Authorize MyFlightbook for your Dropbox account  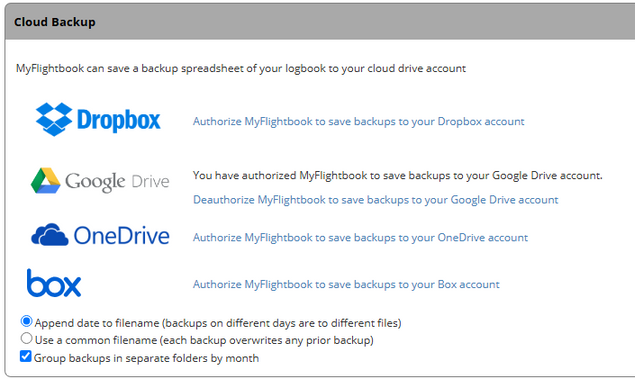[358, 121]
